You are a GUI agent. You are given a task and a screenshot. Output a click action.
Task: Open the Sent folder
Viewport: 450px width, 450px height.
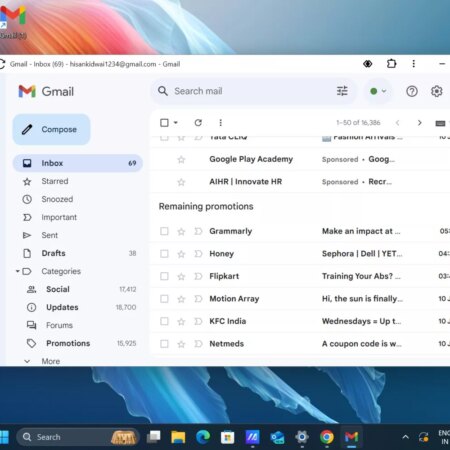[78, 235]
